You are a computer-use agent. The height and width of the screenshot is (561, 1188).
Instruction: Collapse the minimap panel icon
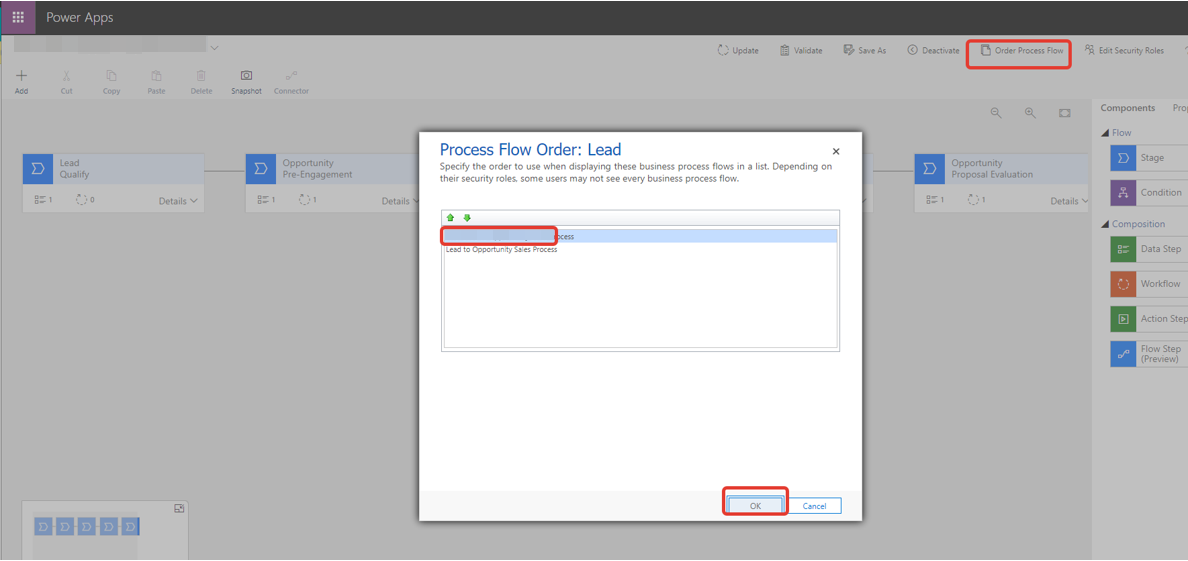180,509
